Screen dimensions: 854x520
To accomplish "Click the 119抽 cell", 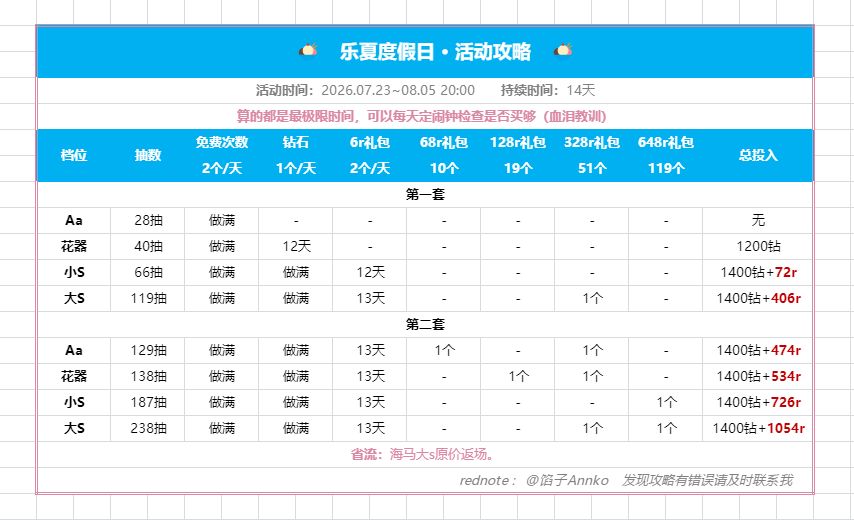I will (x=148, y=298).
